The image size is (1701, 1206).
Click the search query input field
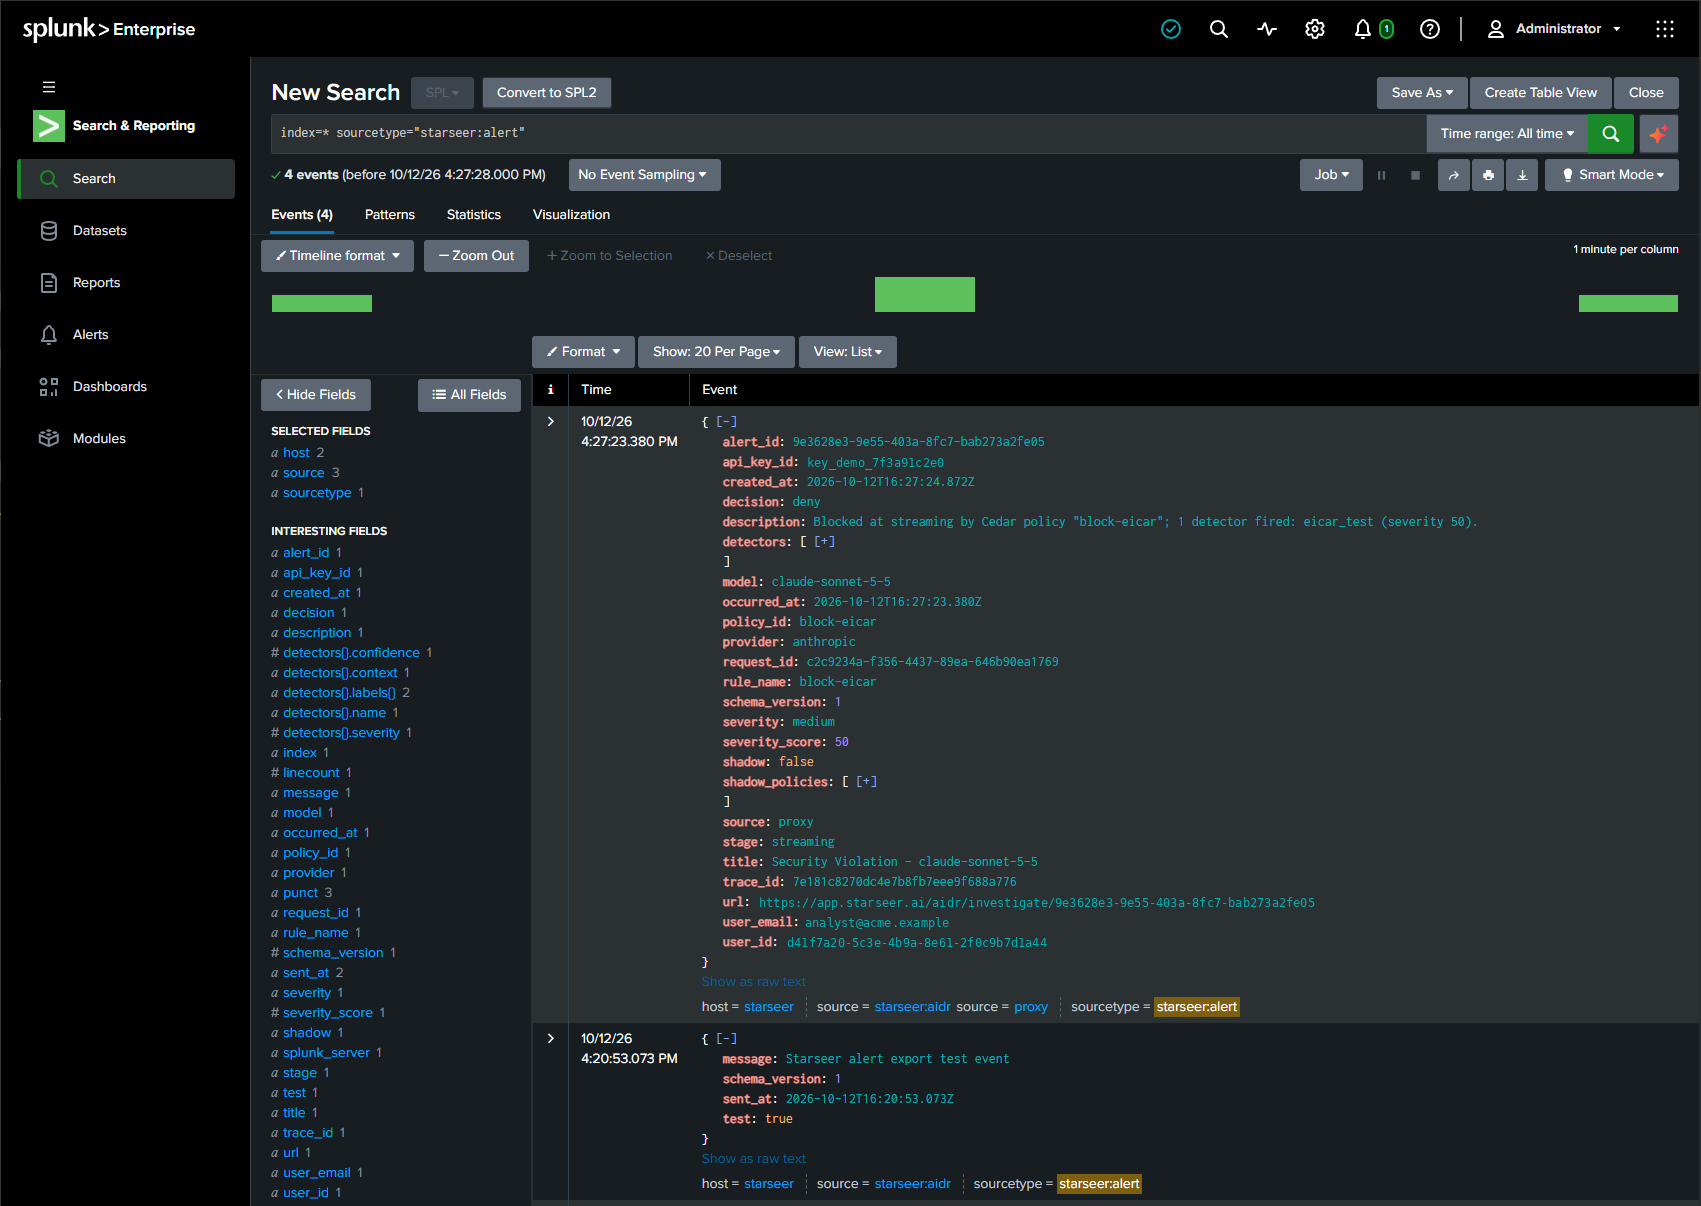(848, 134)
